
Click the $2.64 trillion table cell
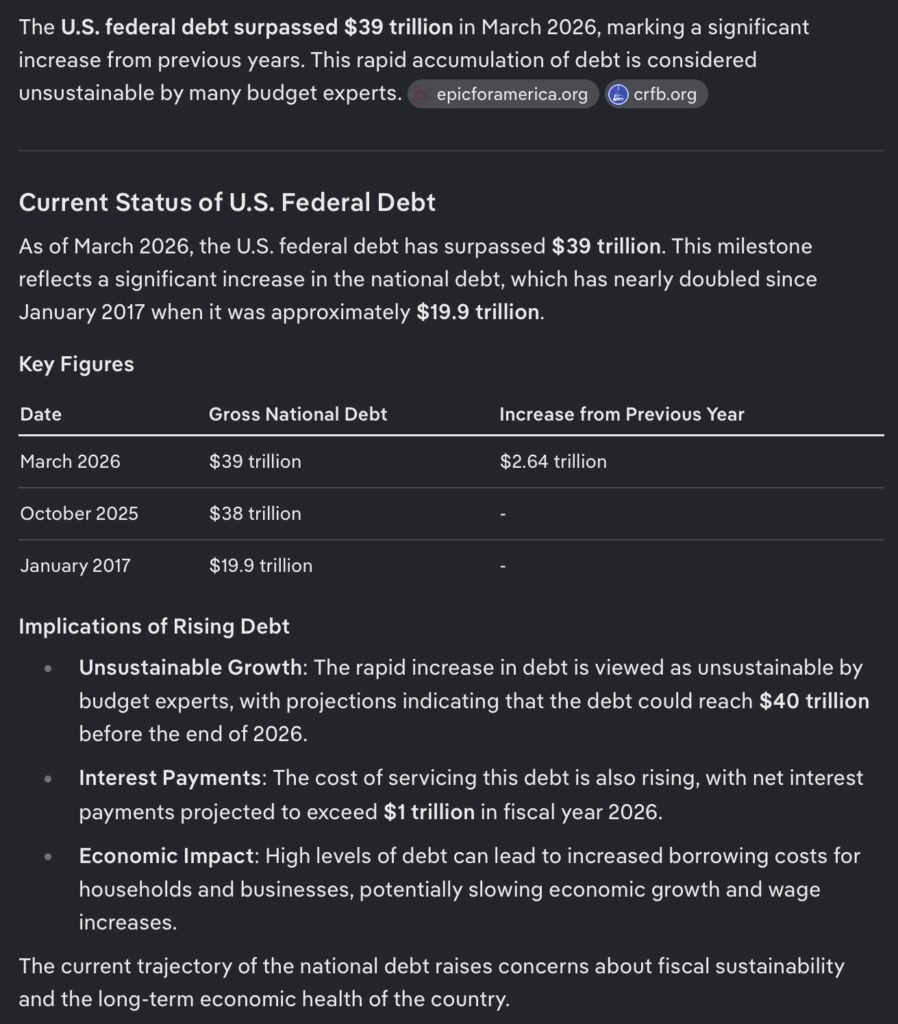pyautogui.click(x=552, y=462)
